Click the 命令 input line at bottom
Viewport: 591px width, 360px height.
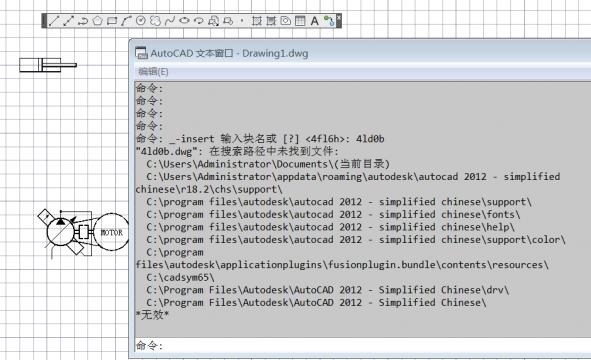(362, 345)
